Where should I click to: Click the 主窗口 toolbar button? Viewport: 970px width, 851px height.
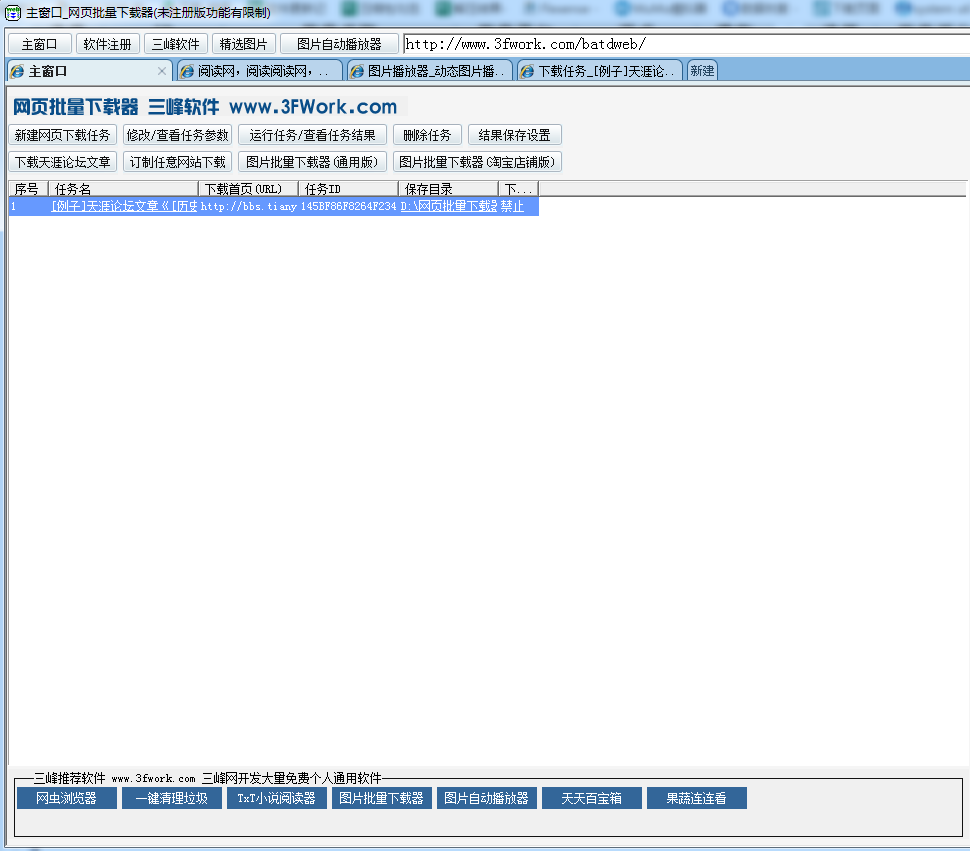40,44
